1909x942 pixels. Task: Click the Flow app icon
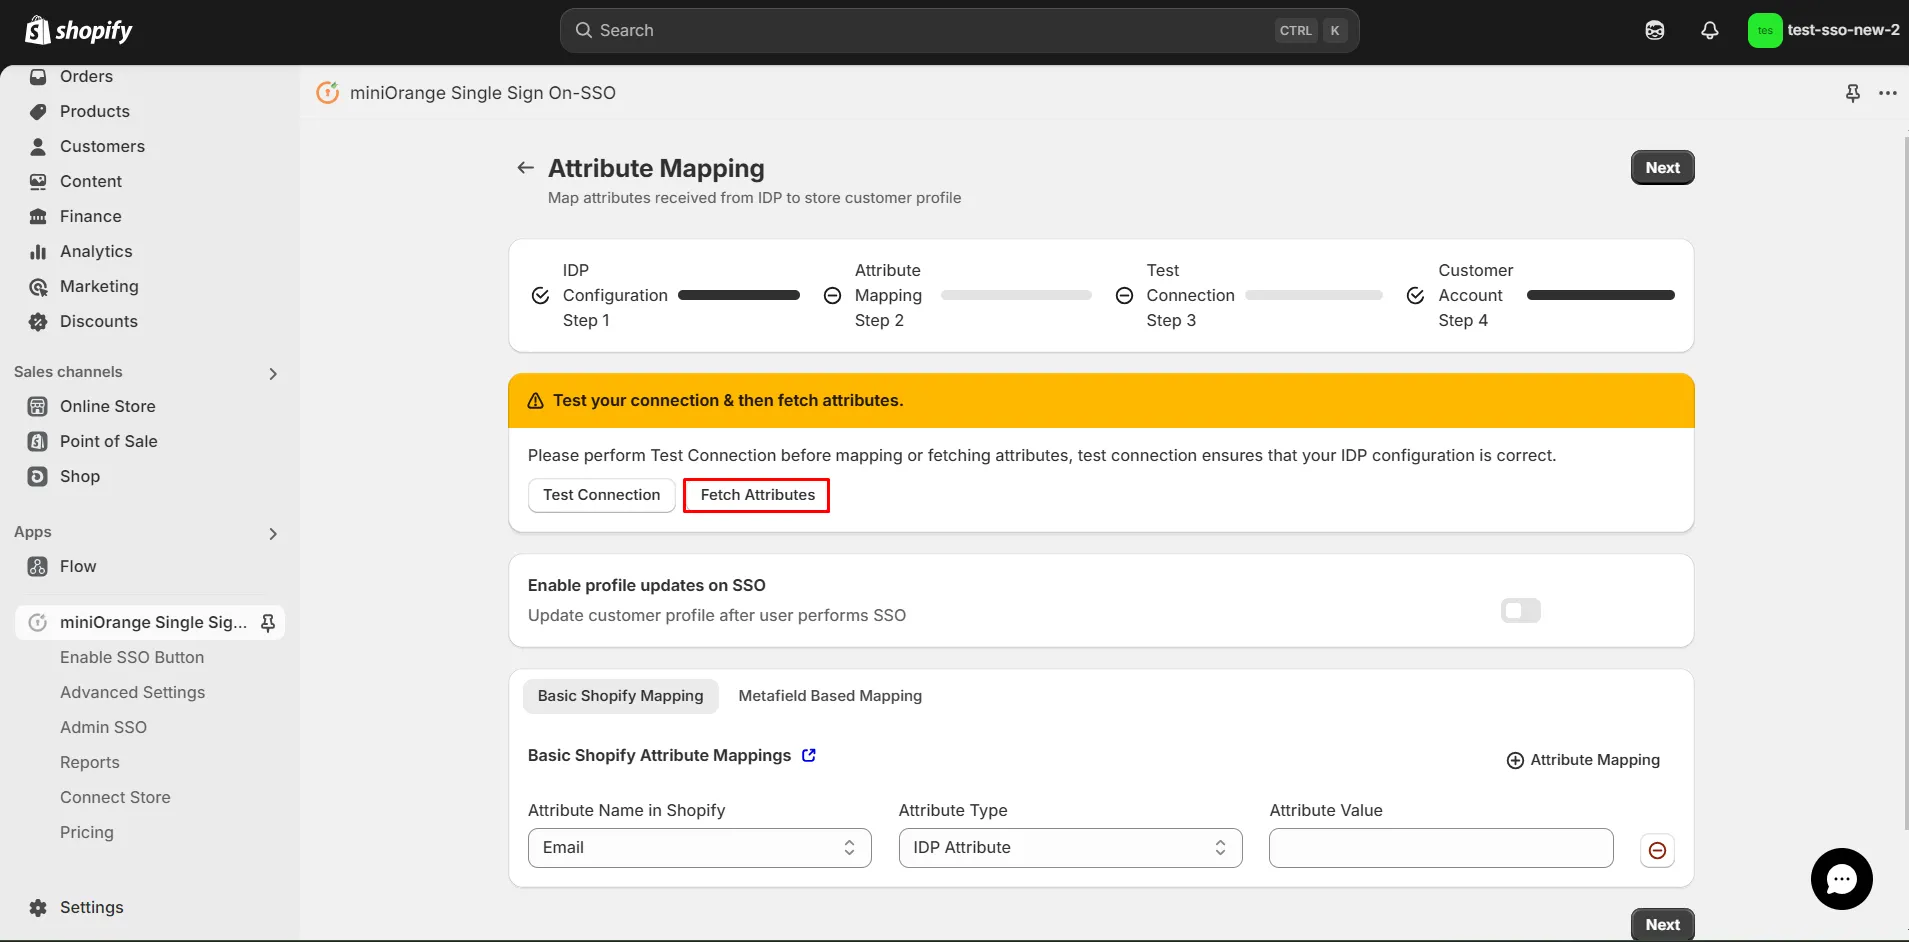pos(38,566)
